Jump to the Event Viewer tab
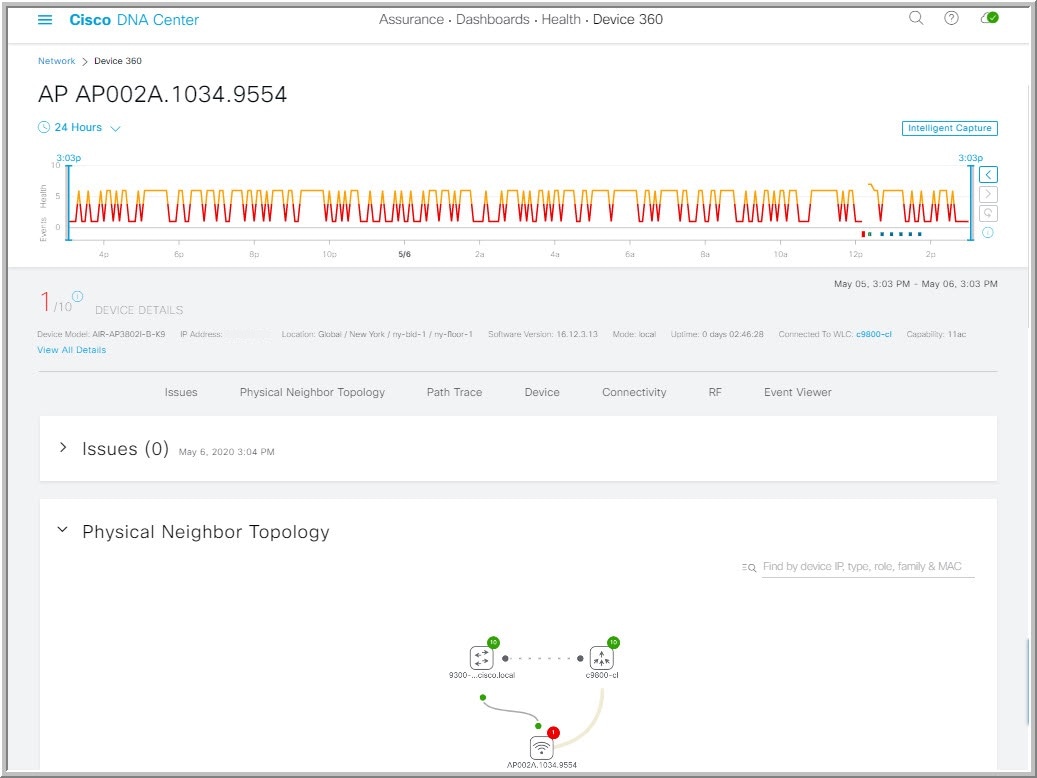The height and width of the screenshot is (778, 1037). (x=798, y=392)
